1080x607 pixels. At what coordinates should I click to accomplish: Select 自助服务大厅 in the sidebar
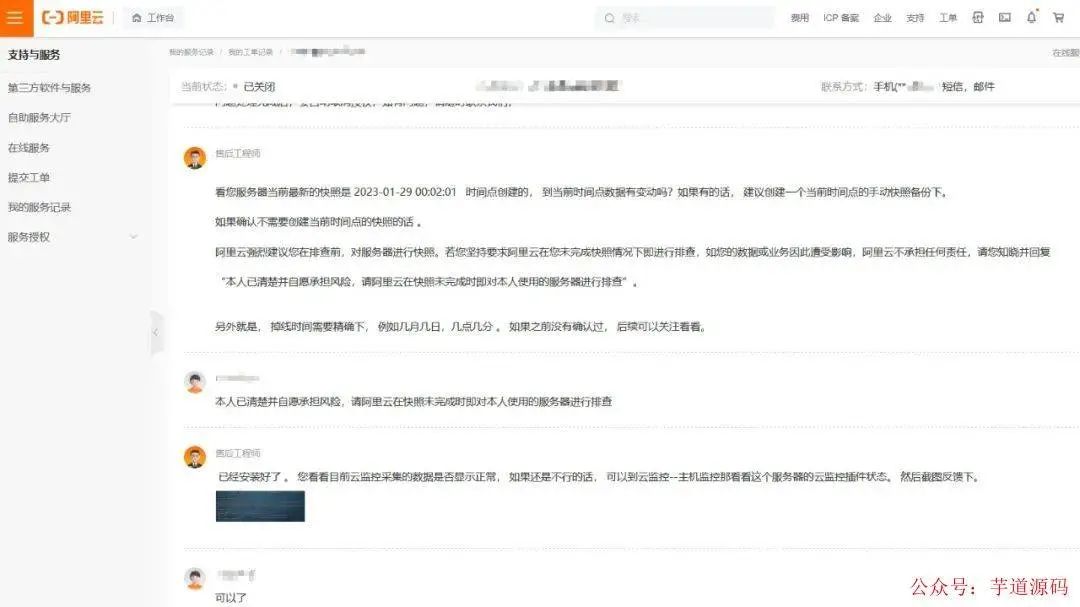pos(39,117)
